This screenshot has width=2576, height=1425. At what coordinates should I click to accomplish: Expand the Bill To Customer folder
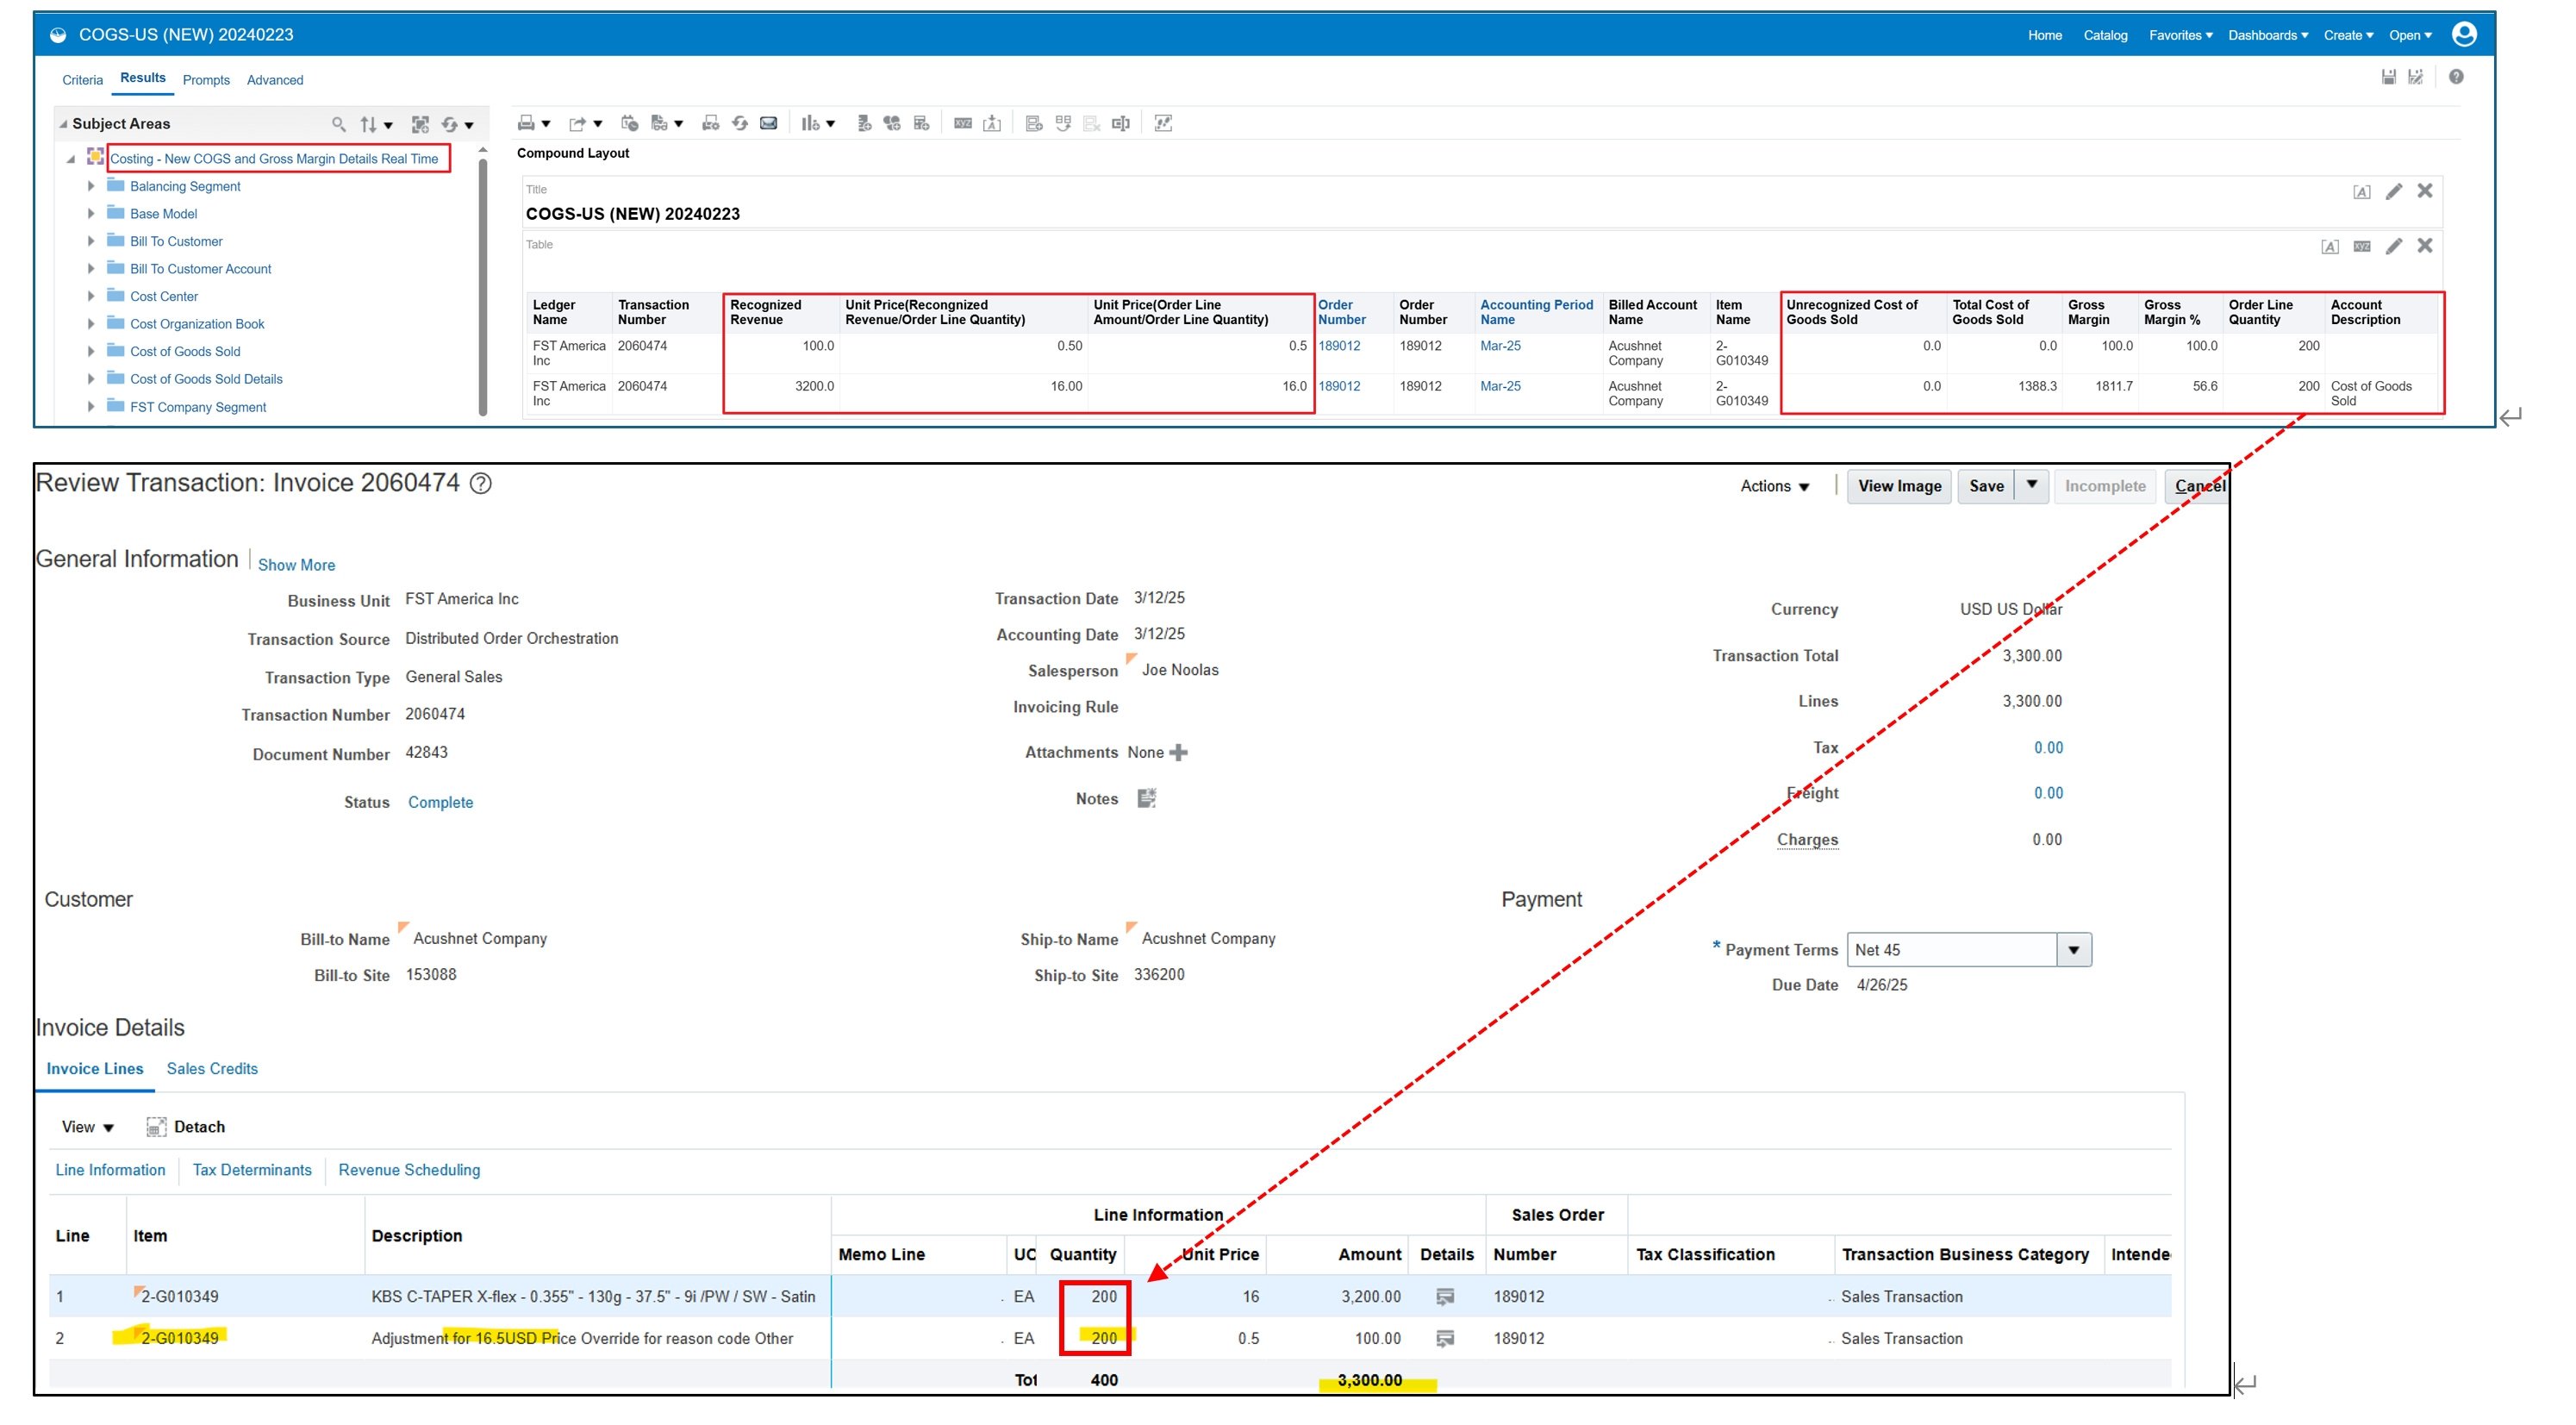point(90,241)
